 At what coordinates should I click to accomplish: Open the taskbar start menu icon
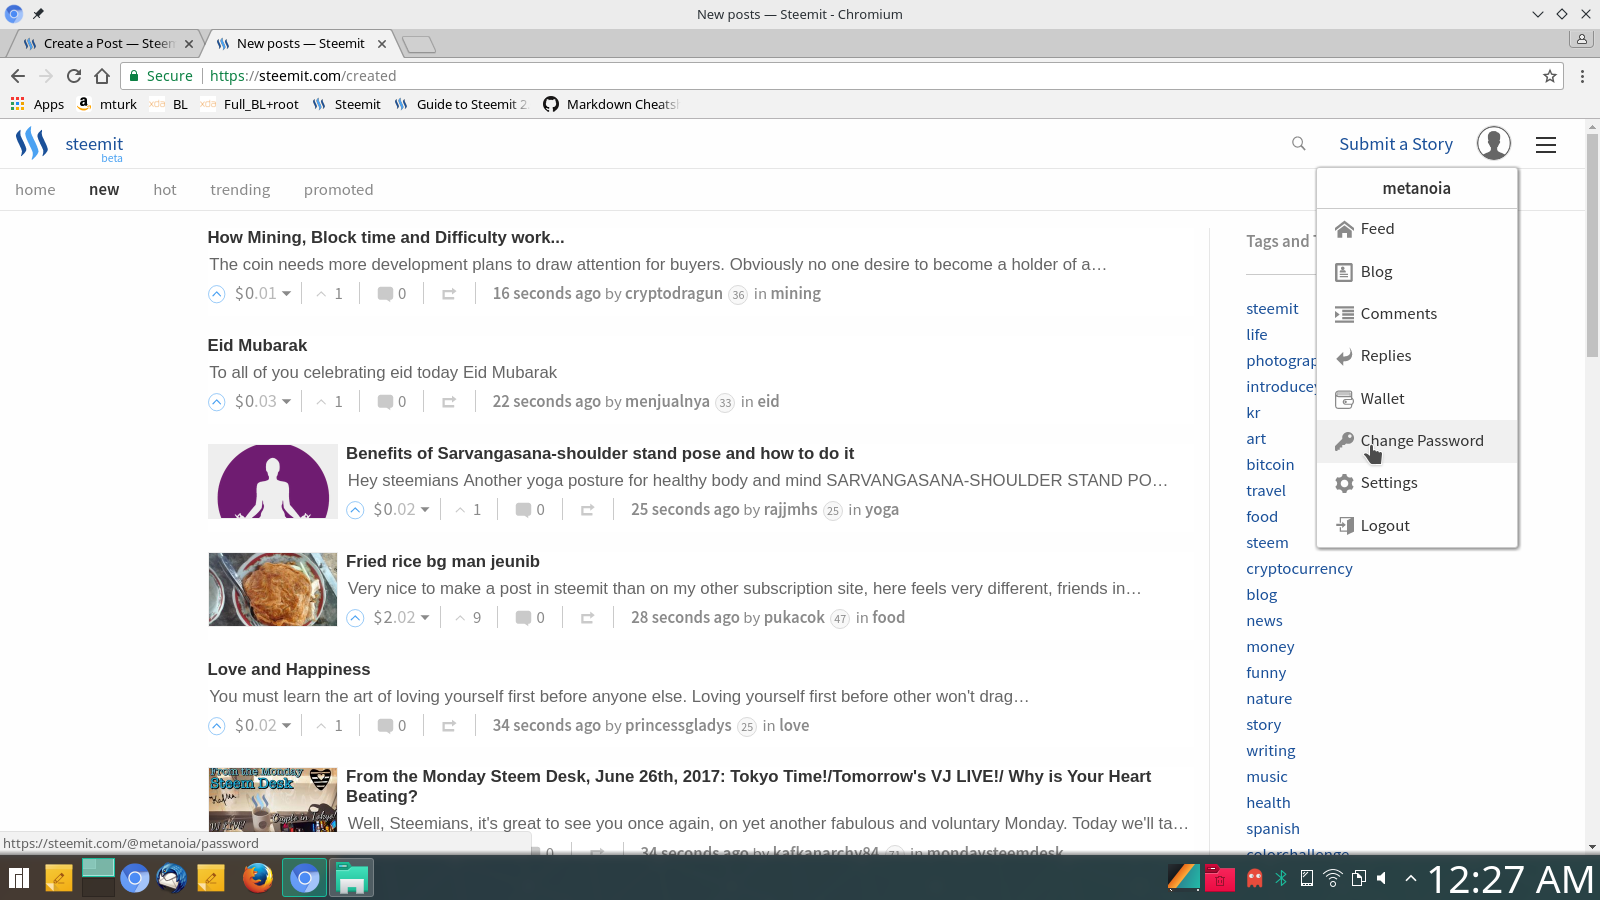click(19, 878)
